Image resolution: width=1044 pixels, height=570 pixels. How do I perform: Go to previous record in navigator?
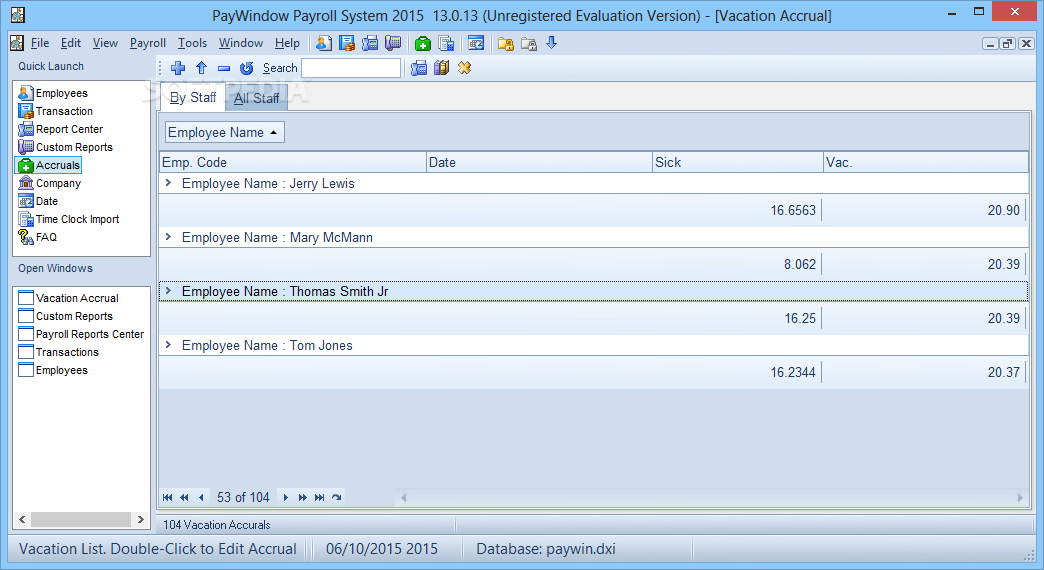(x=201, y=497)
